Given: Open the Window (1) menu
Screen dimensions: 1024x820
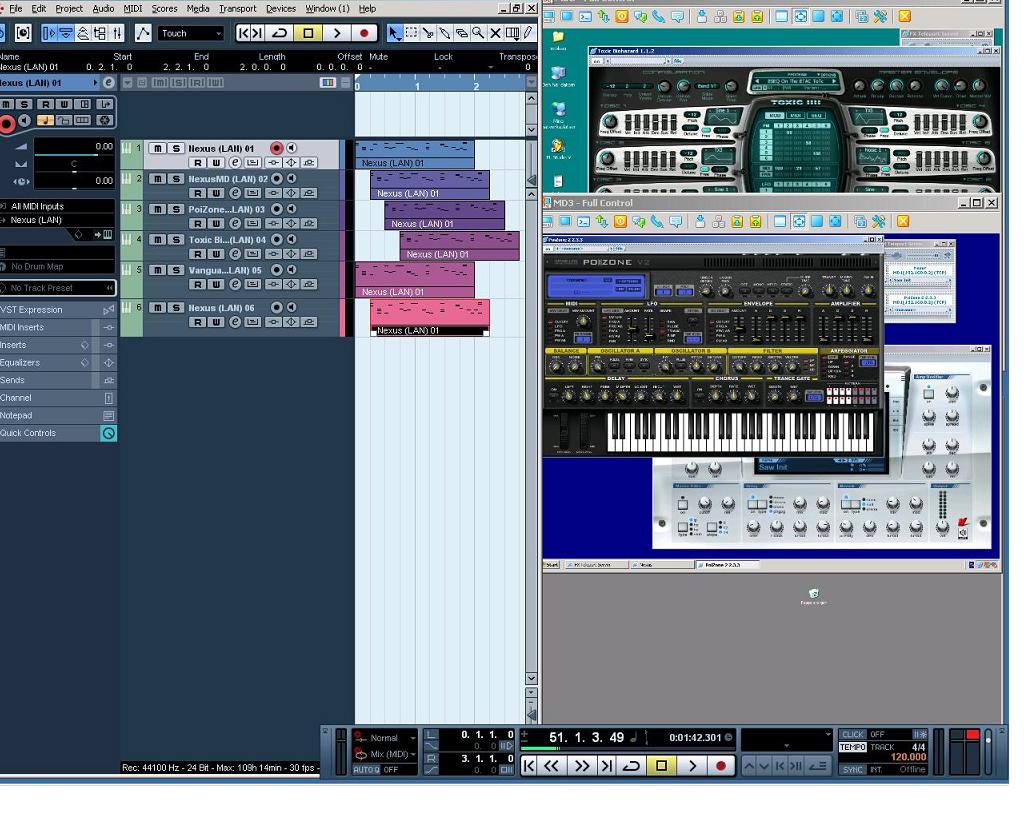Looking at the screenshot, I should click(327, 8).
